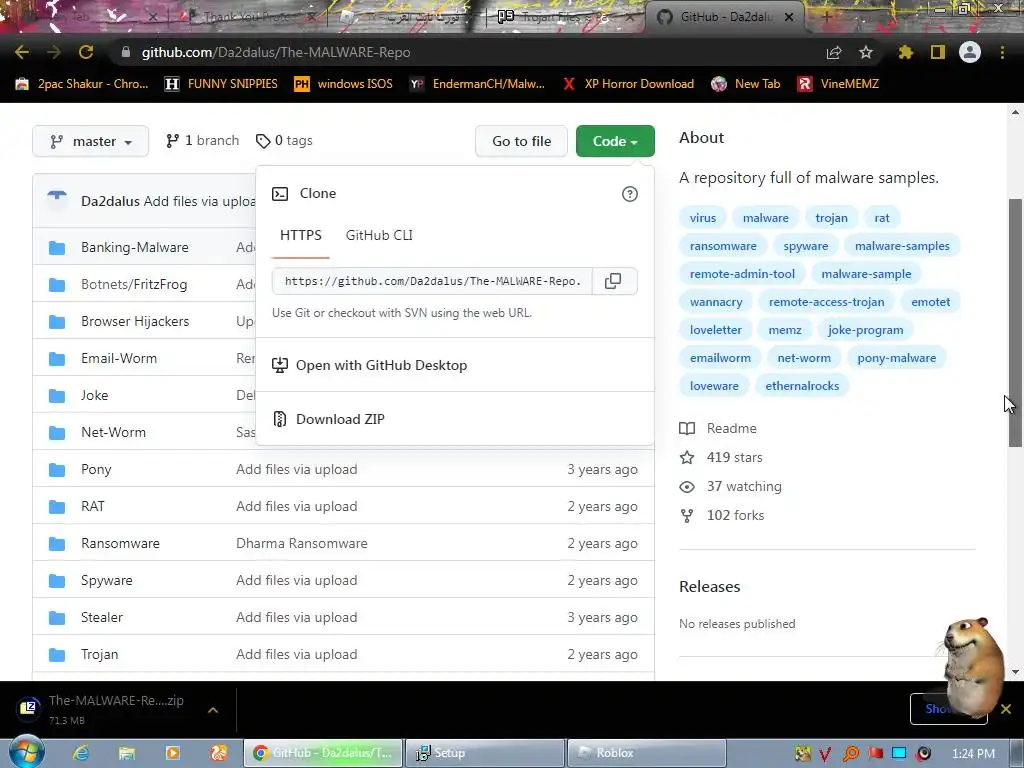Open the Pony folder
1024x768 pixels.
96,470
